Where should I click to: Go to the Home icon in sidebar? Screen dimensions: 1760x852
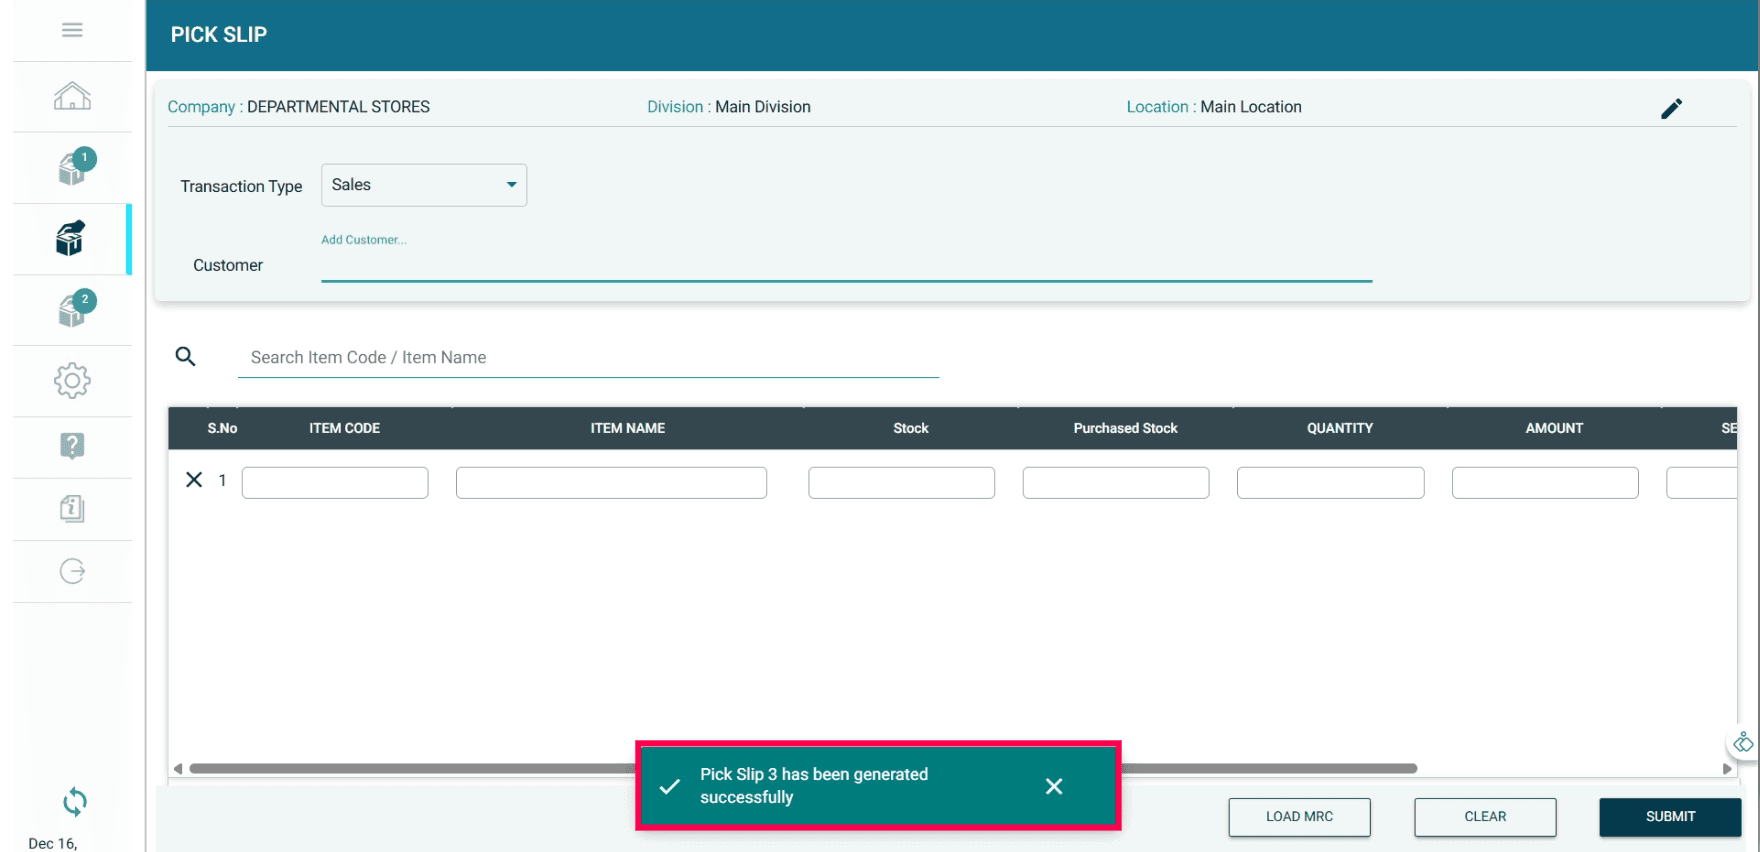(x=72, y=96)
